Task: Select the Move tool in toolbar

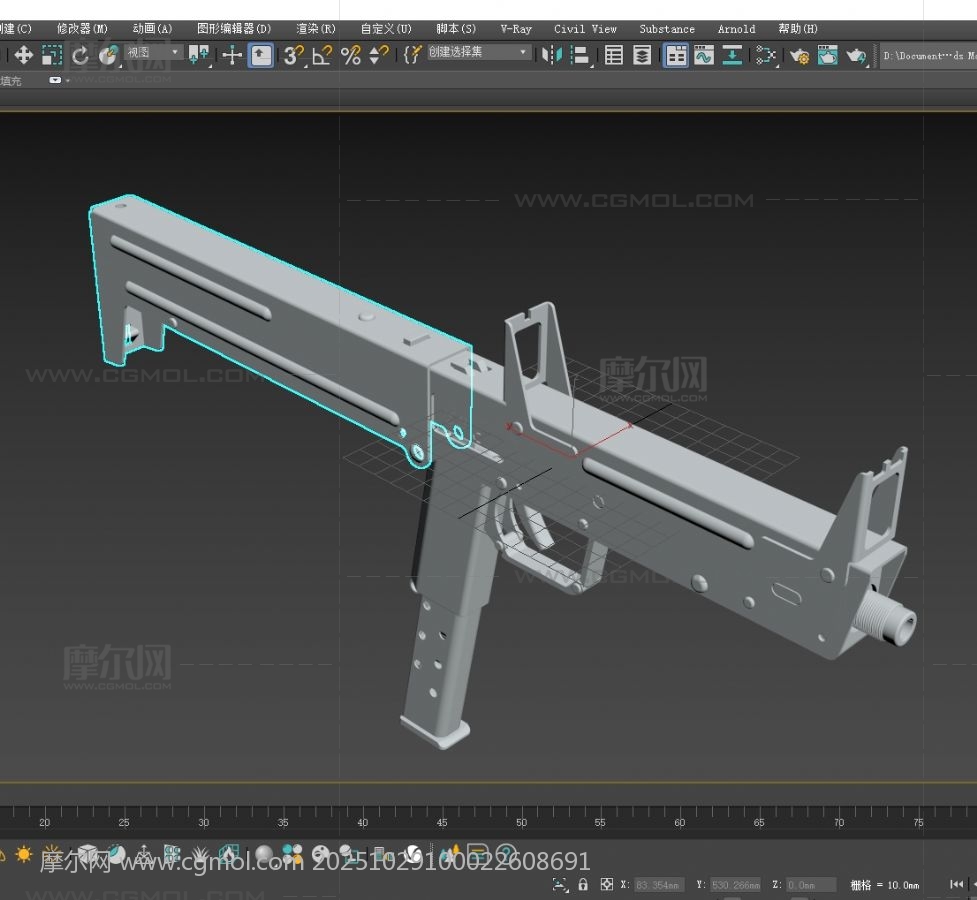Action: pos(23,56)
